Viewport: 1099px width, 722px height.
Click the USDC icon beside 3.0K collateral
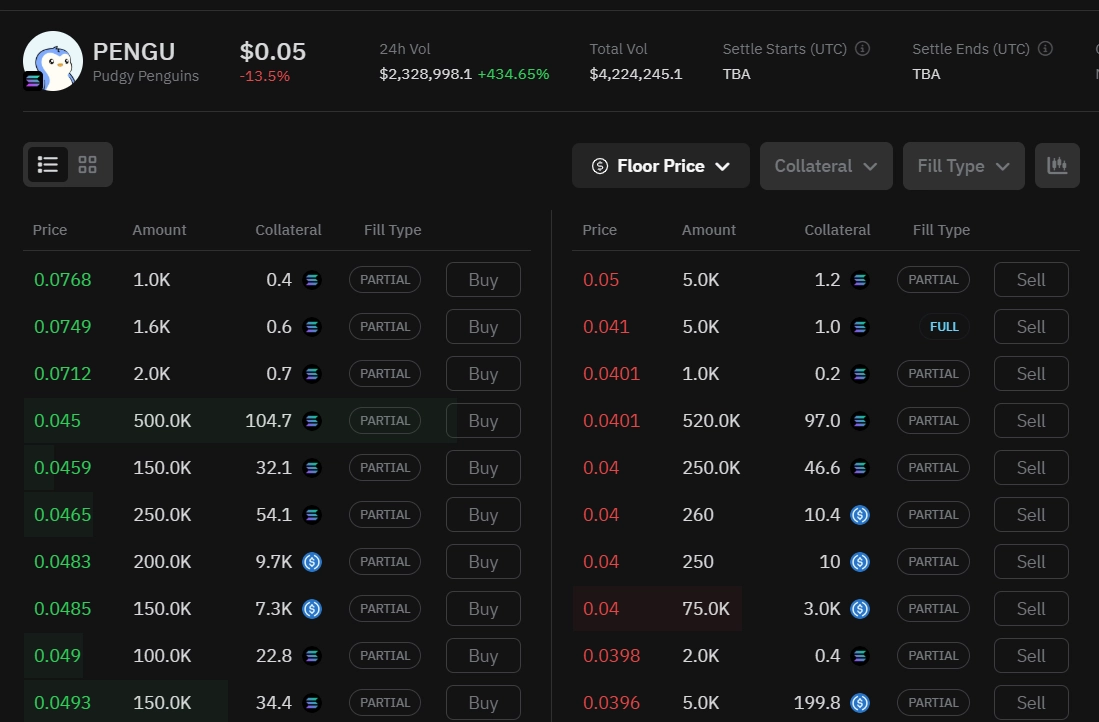[859, 608]
